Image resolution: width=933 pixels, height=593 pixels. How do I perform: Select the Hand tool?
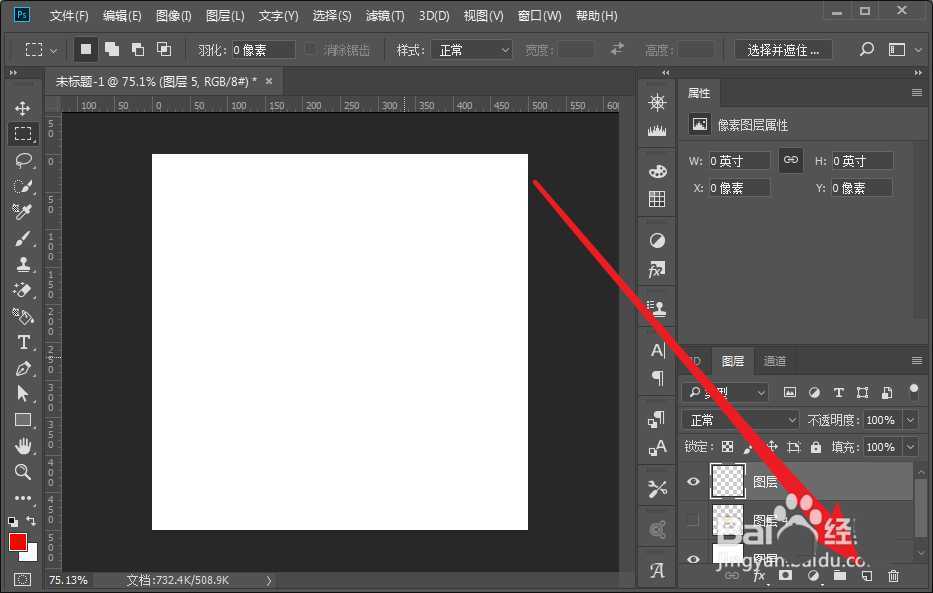[x=22, y=446]
